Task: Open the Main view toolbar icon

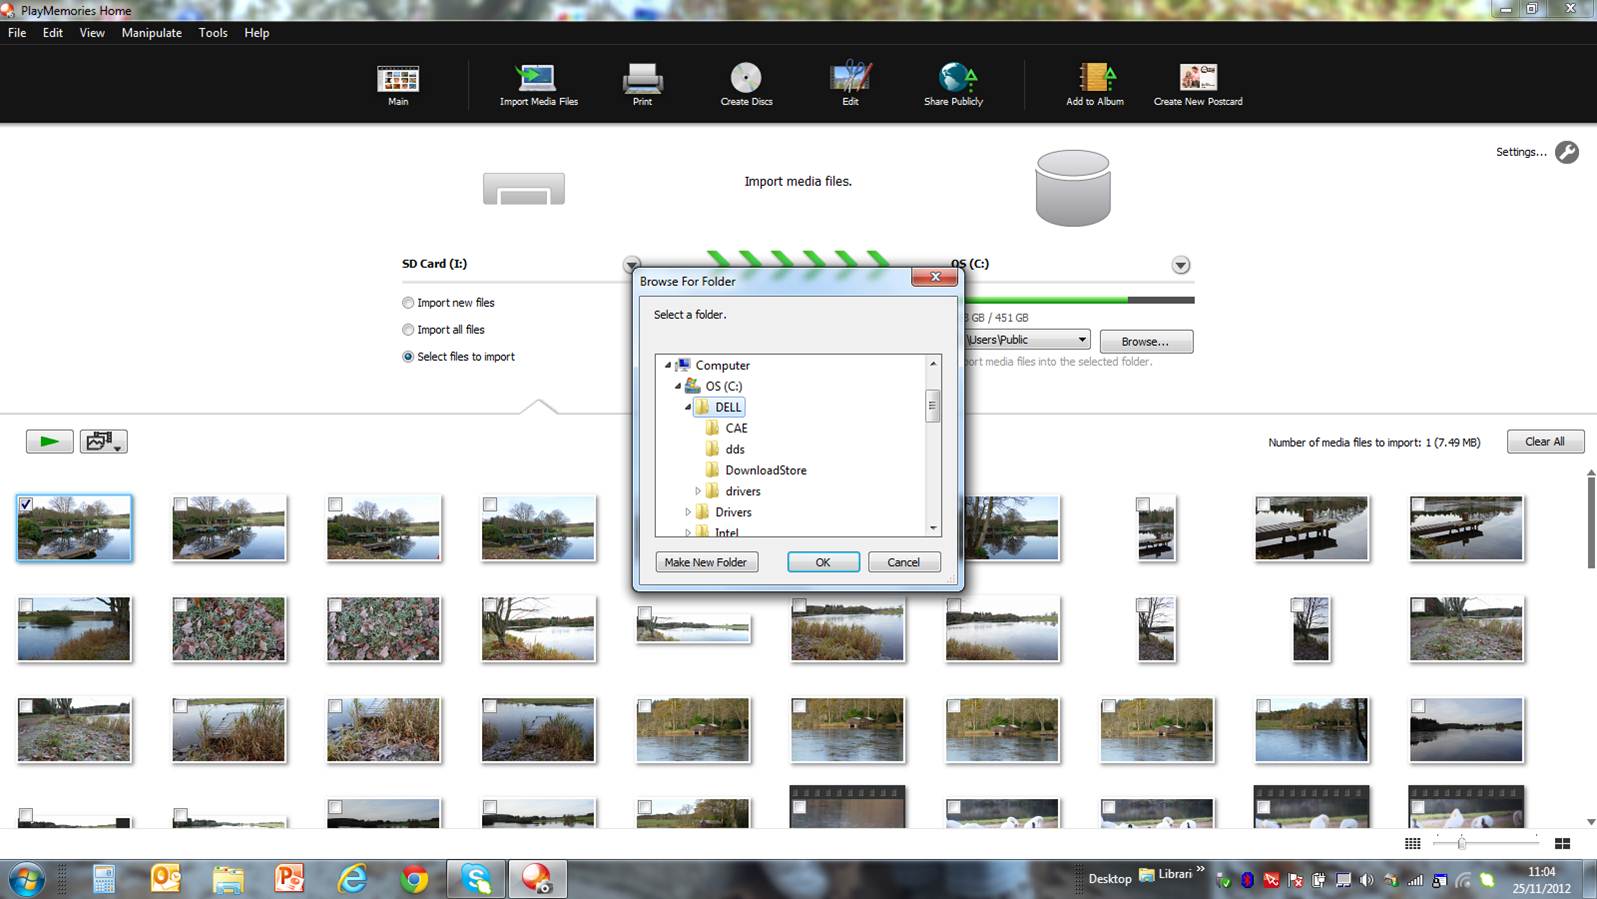Action: [x=398, y=84]
